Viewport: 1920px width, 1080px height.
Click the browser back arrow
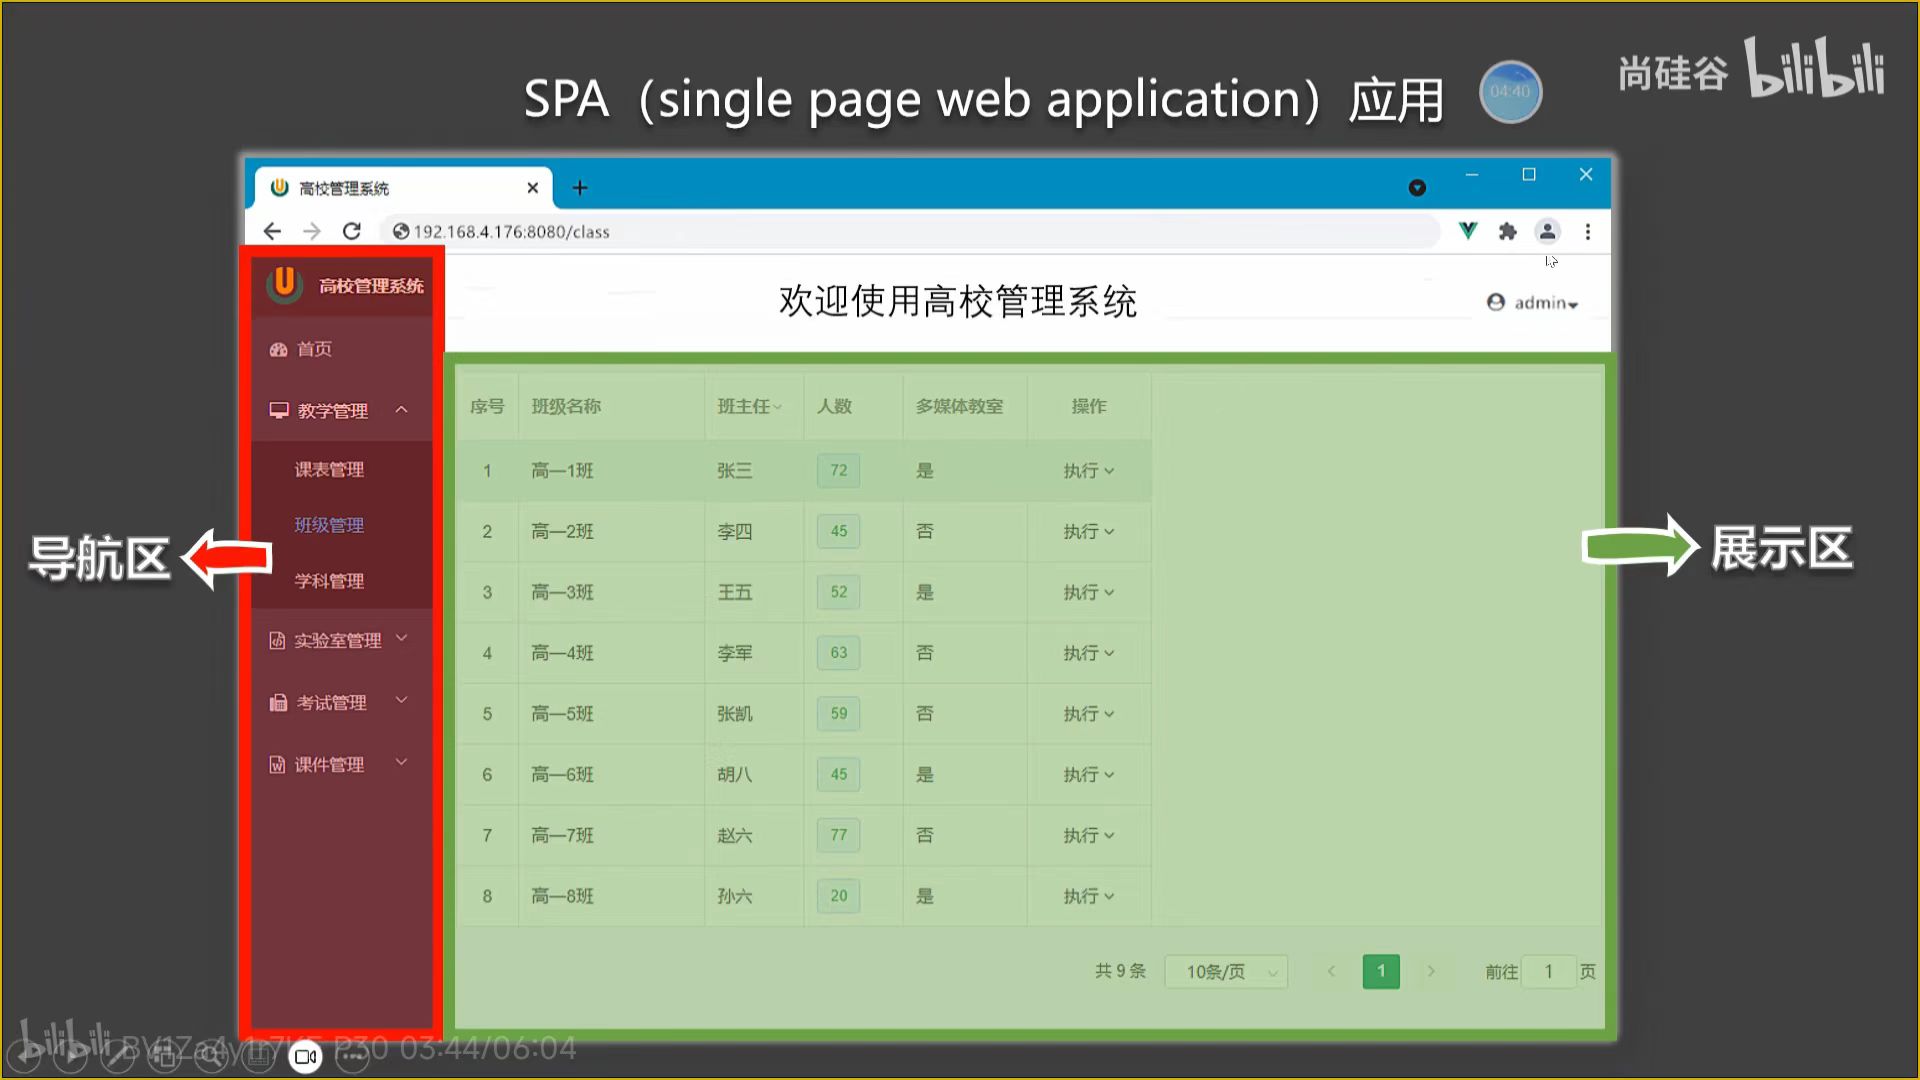pos(272,232)
